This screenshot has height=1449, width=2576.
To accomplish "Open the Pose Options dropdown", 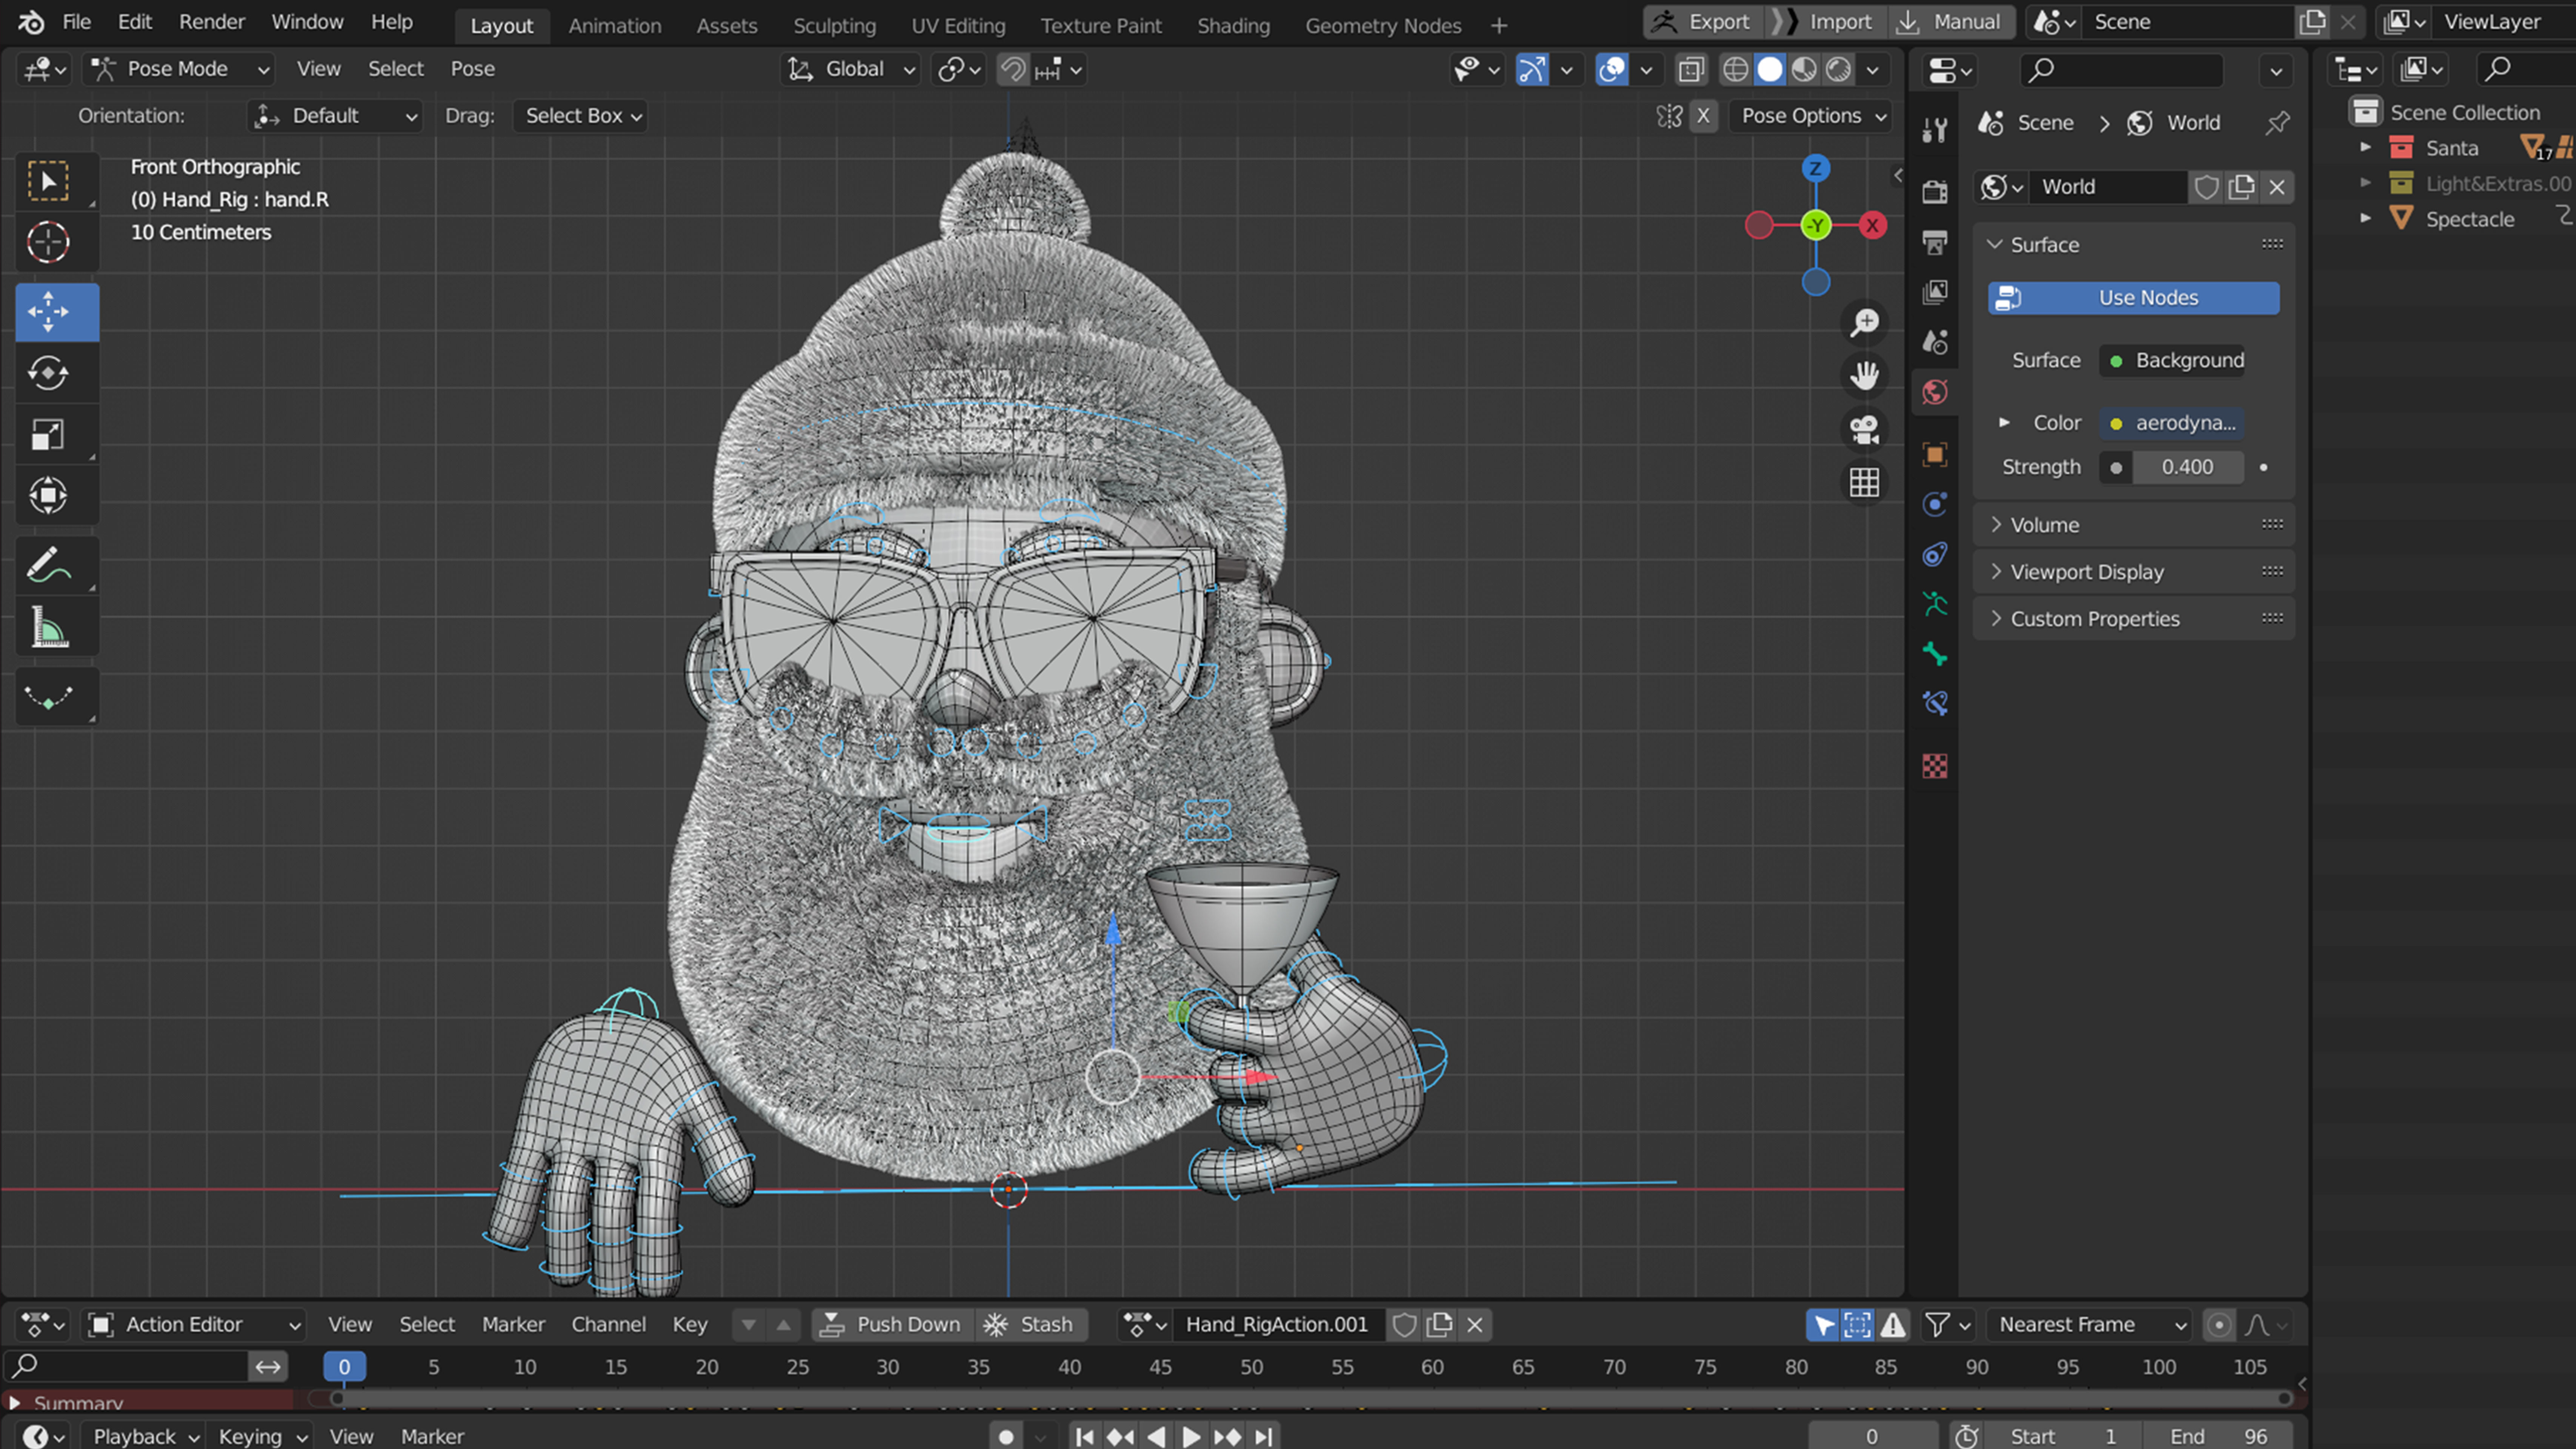I will (1811, 116).
